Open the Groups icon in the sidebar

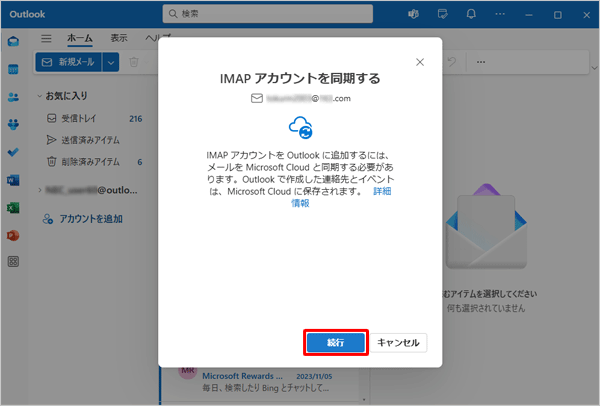pos(13,124)
